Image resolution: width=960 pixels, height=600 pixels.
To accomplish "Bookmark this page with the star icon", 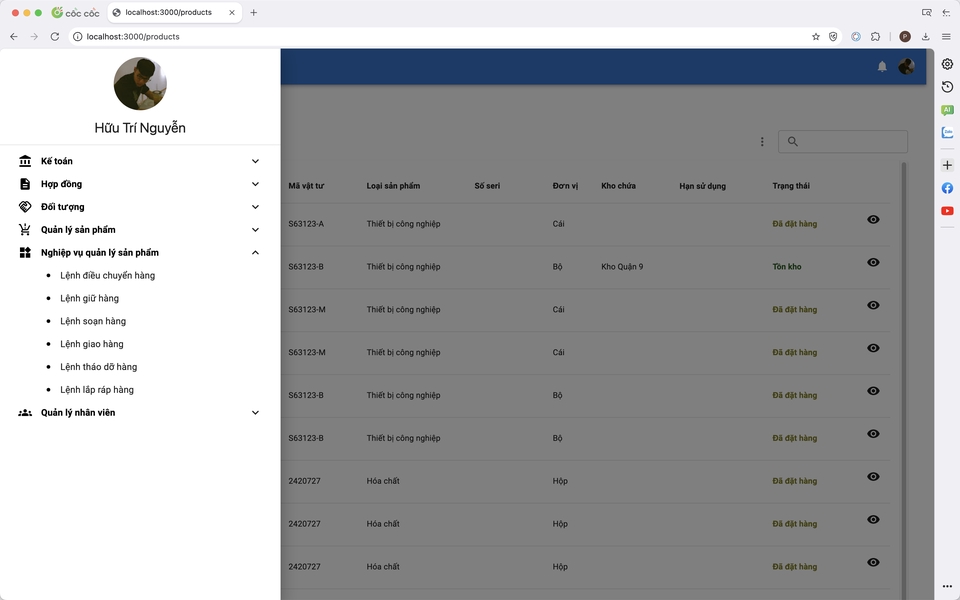I will pos(816,37).
